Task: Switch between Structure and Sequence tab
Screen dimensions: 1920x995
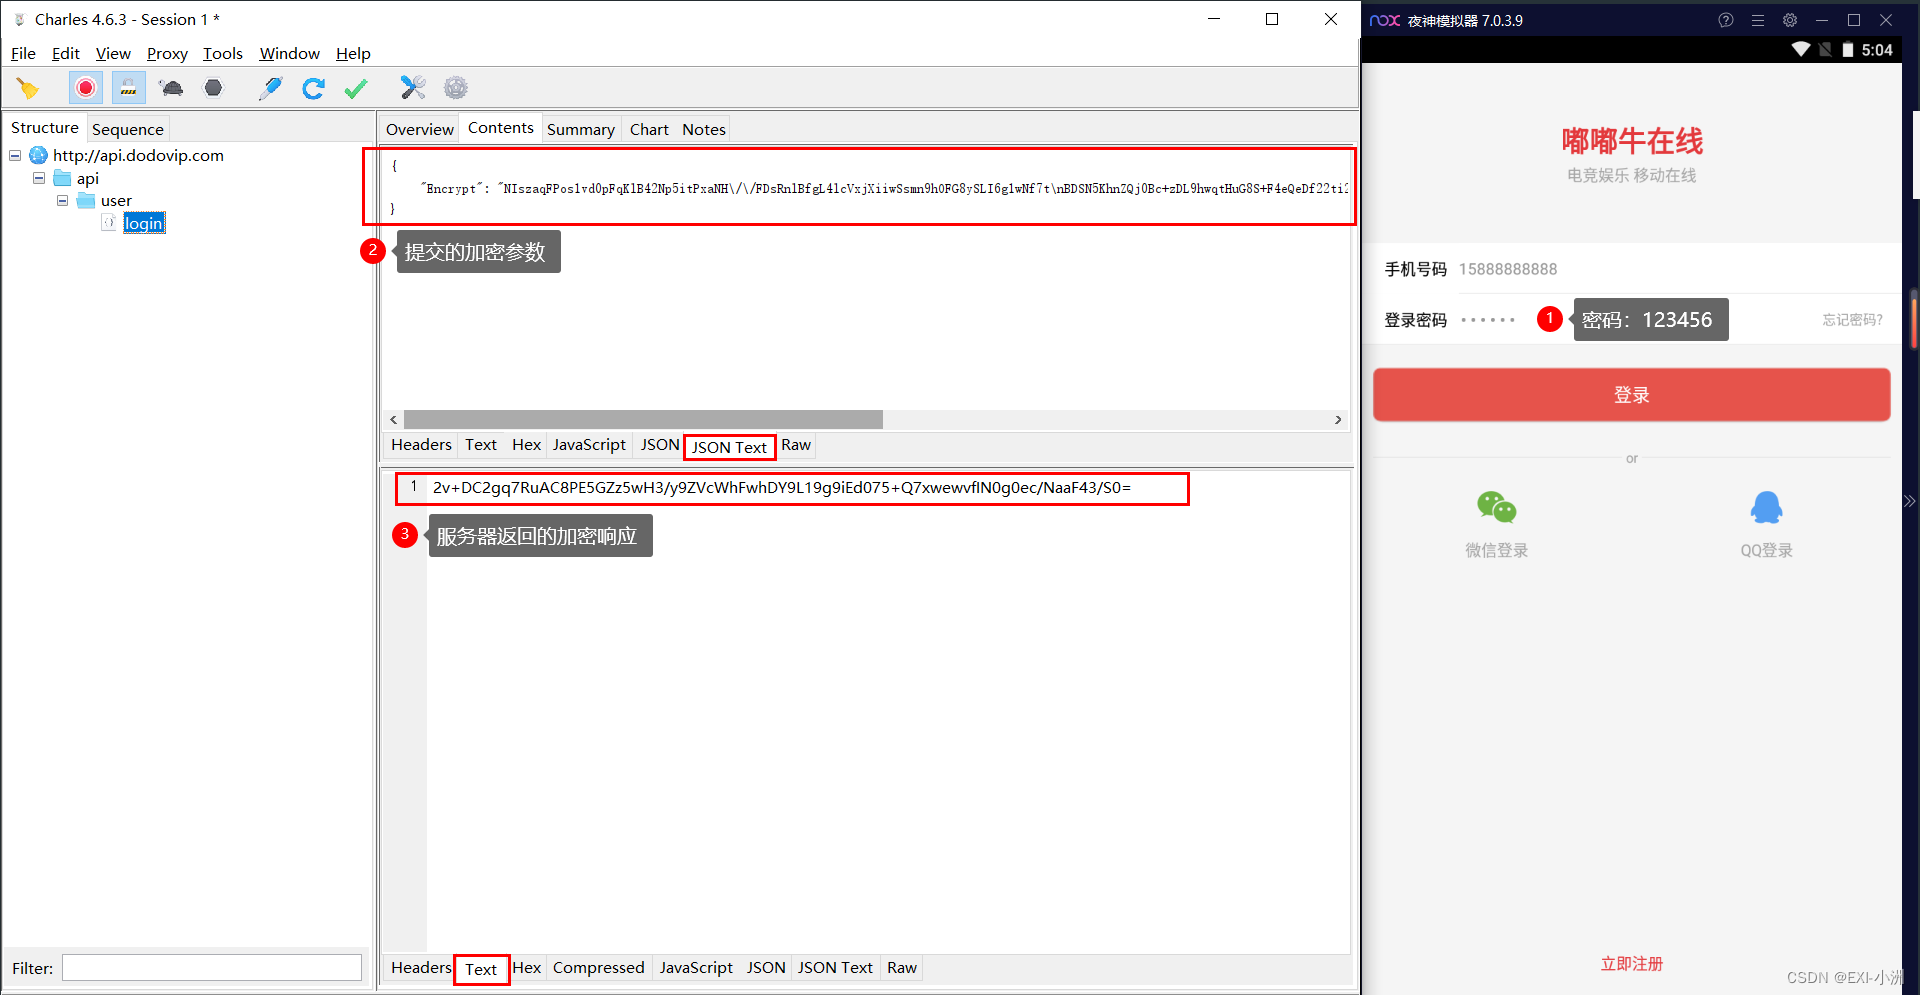Action: [127, 128]
